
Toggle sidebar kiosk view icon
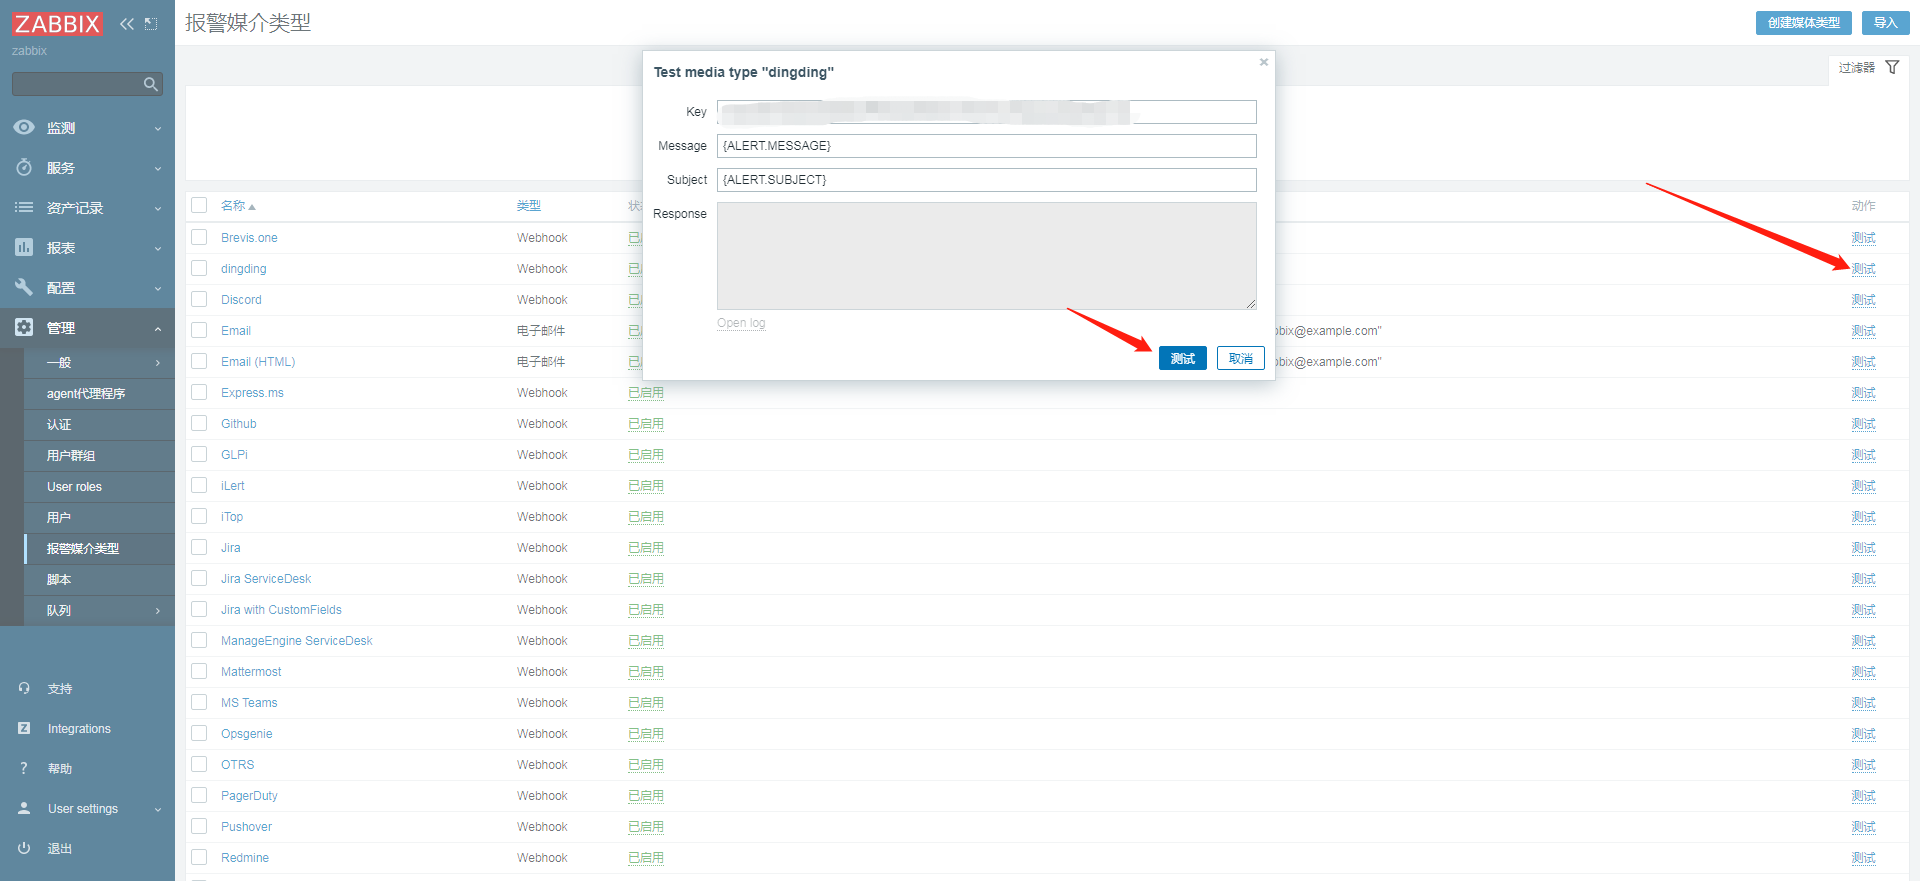coord(151,23)
